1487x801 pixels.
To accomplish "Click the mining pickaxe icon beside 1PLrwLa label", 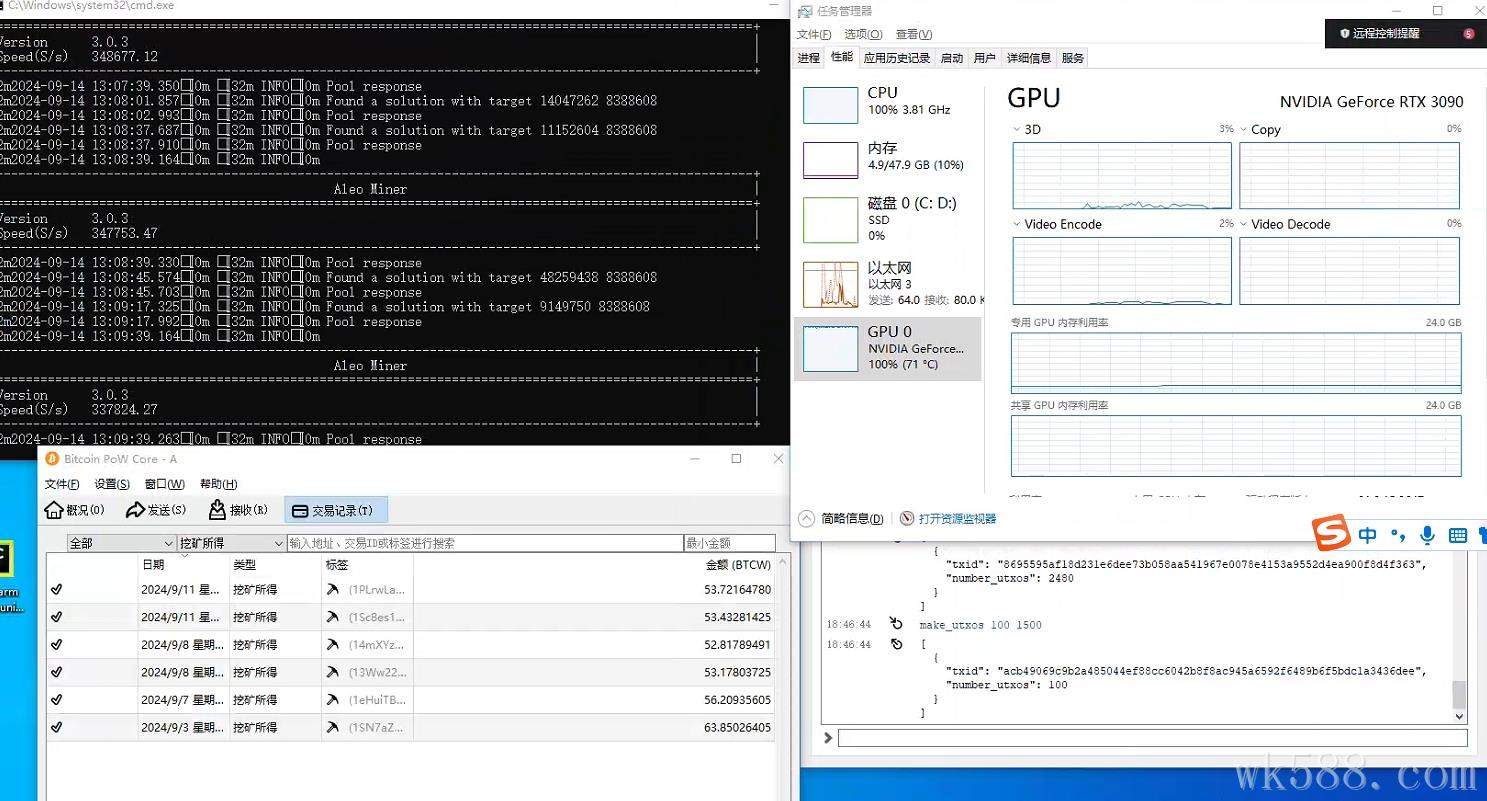I will [x=333, y=590].
